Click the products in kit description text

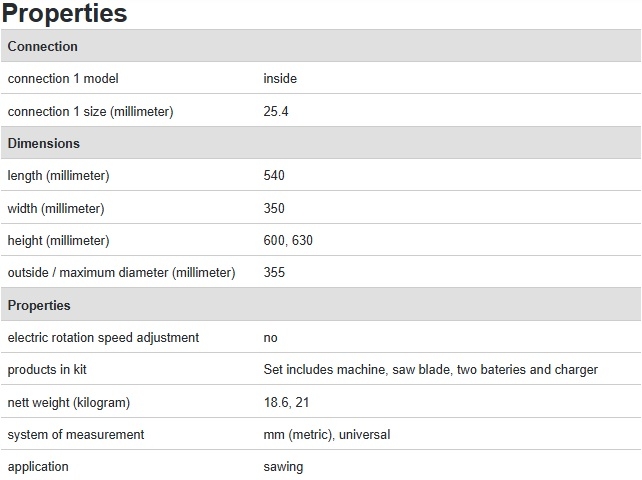(431, 369)
